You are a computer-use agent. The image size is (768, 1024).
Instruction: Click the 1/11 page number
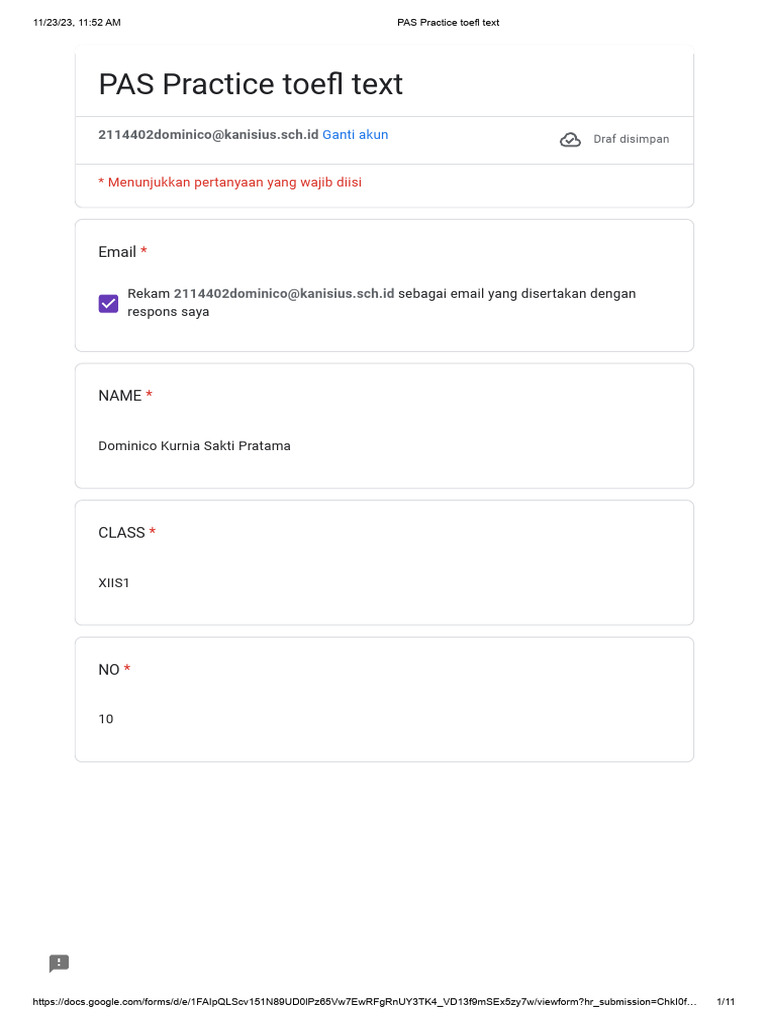pyautogui.click(x=726, y=1002)
